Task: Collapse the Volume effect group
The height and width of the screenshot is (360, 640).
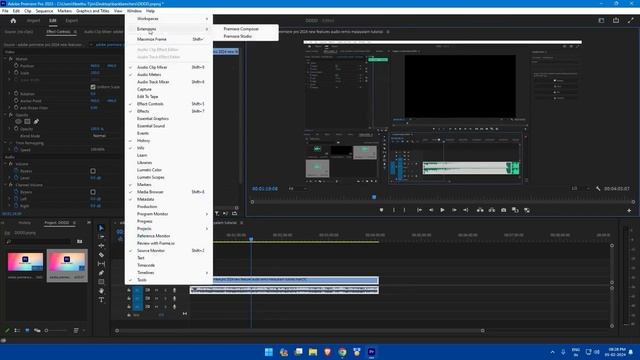Action: pos(5,164)
